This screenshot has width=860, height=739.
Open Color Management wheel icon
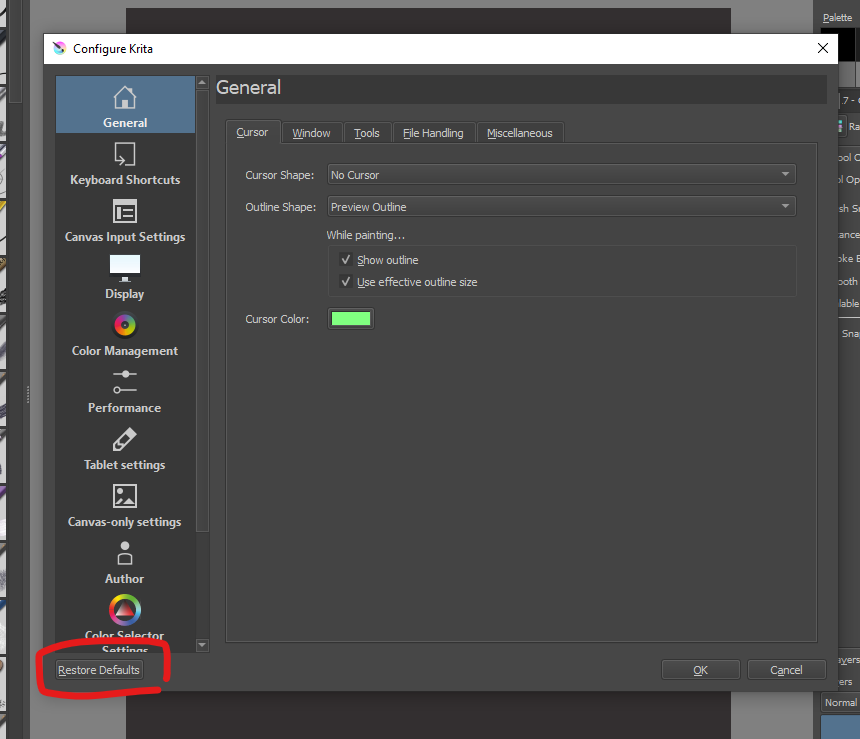click(125, 325)
